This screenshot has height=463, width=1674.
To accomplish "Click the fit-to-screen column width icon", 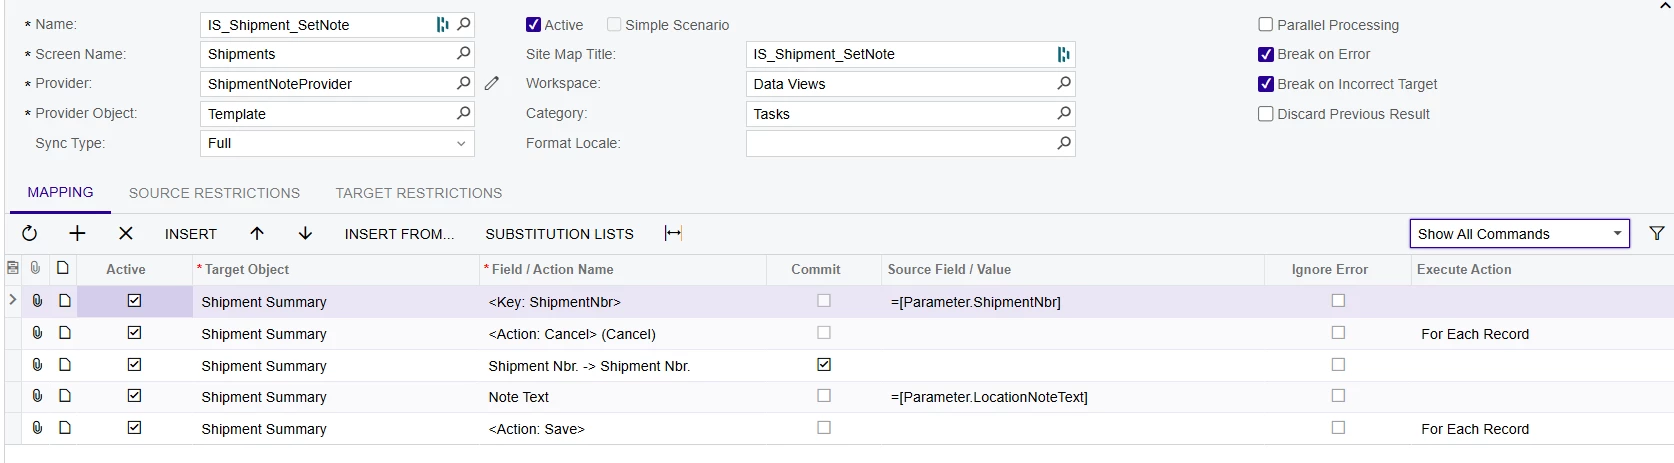I will coord(673,234).
